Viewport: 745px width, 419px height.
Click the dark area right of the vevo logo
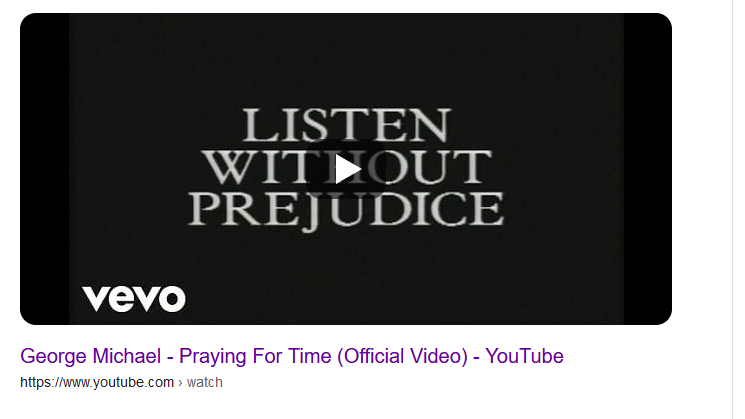404,299
